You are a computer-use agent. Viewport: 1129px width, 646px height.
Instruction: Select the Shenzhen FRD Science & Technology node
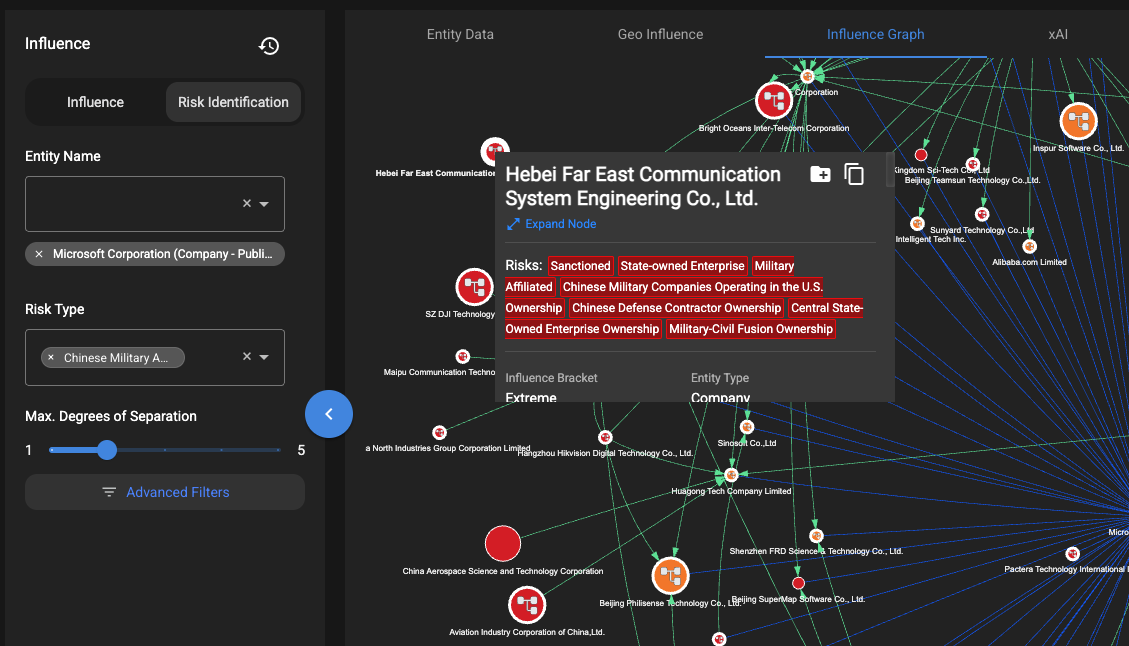coord(816,536)
